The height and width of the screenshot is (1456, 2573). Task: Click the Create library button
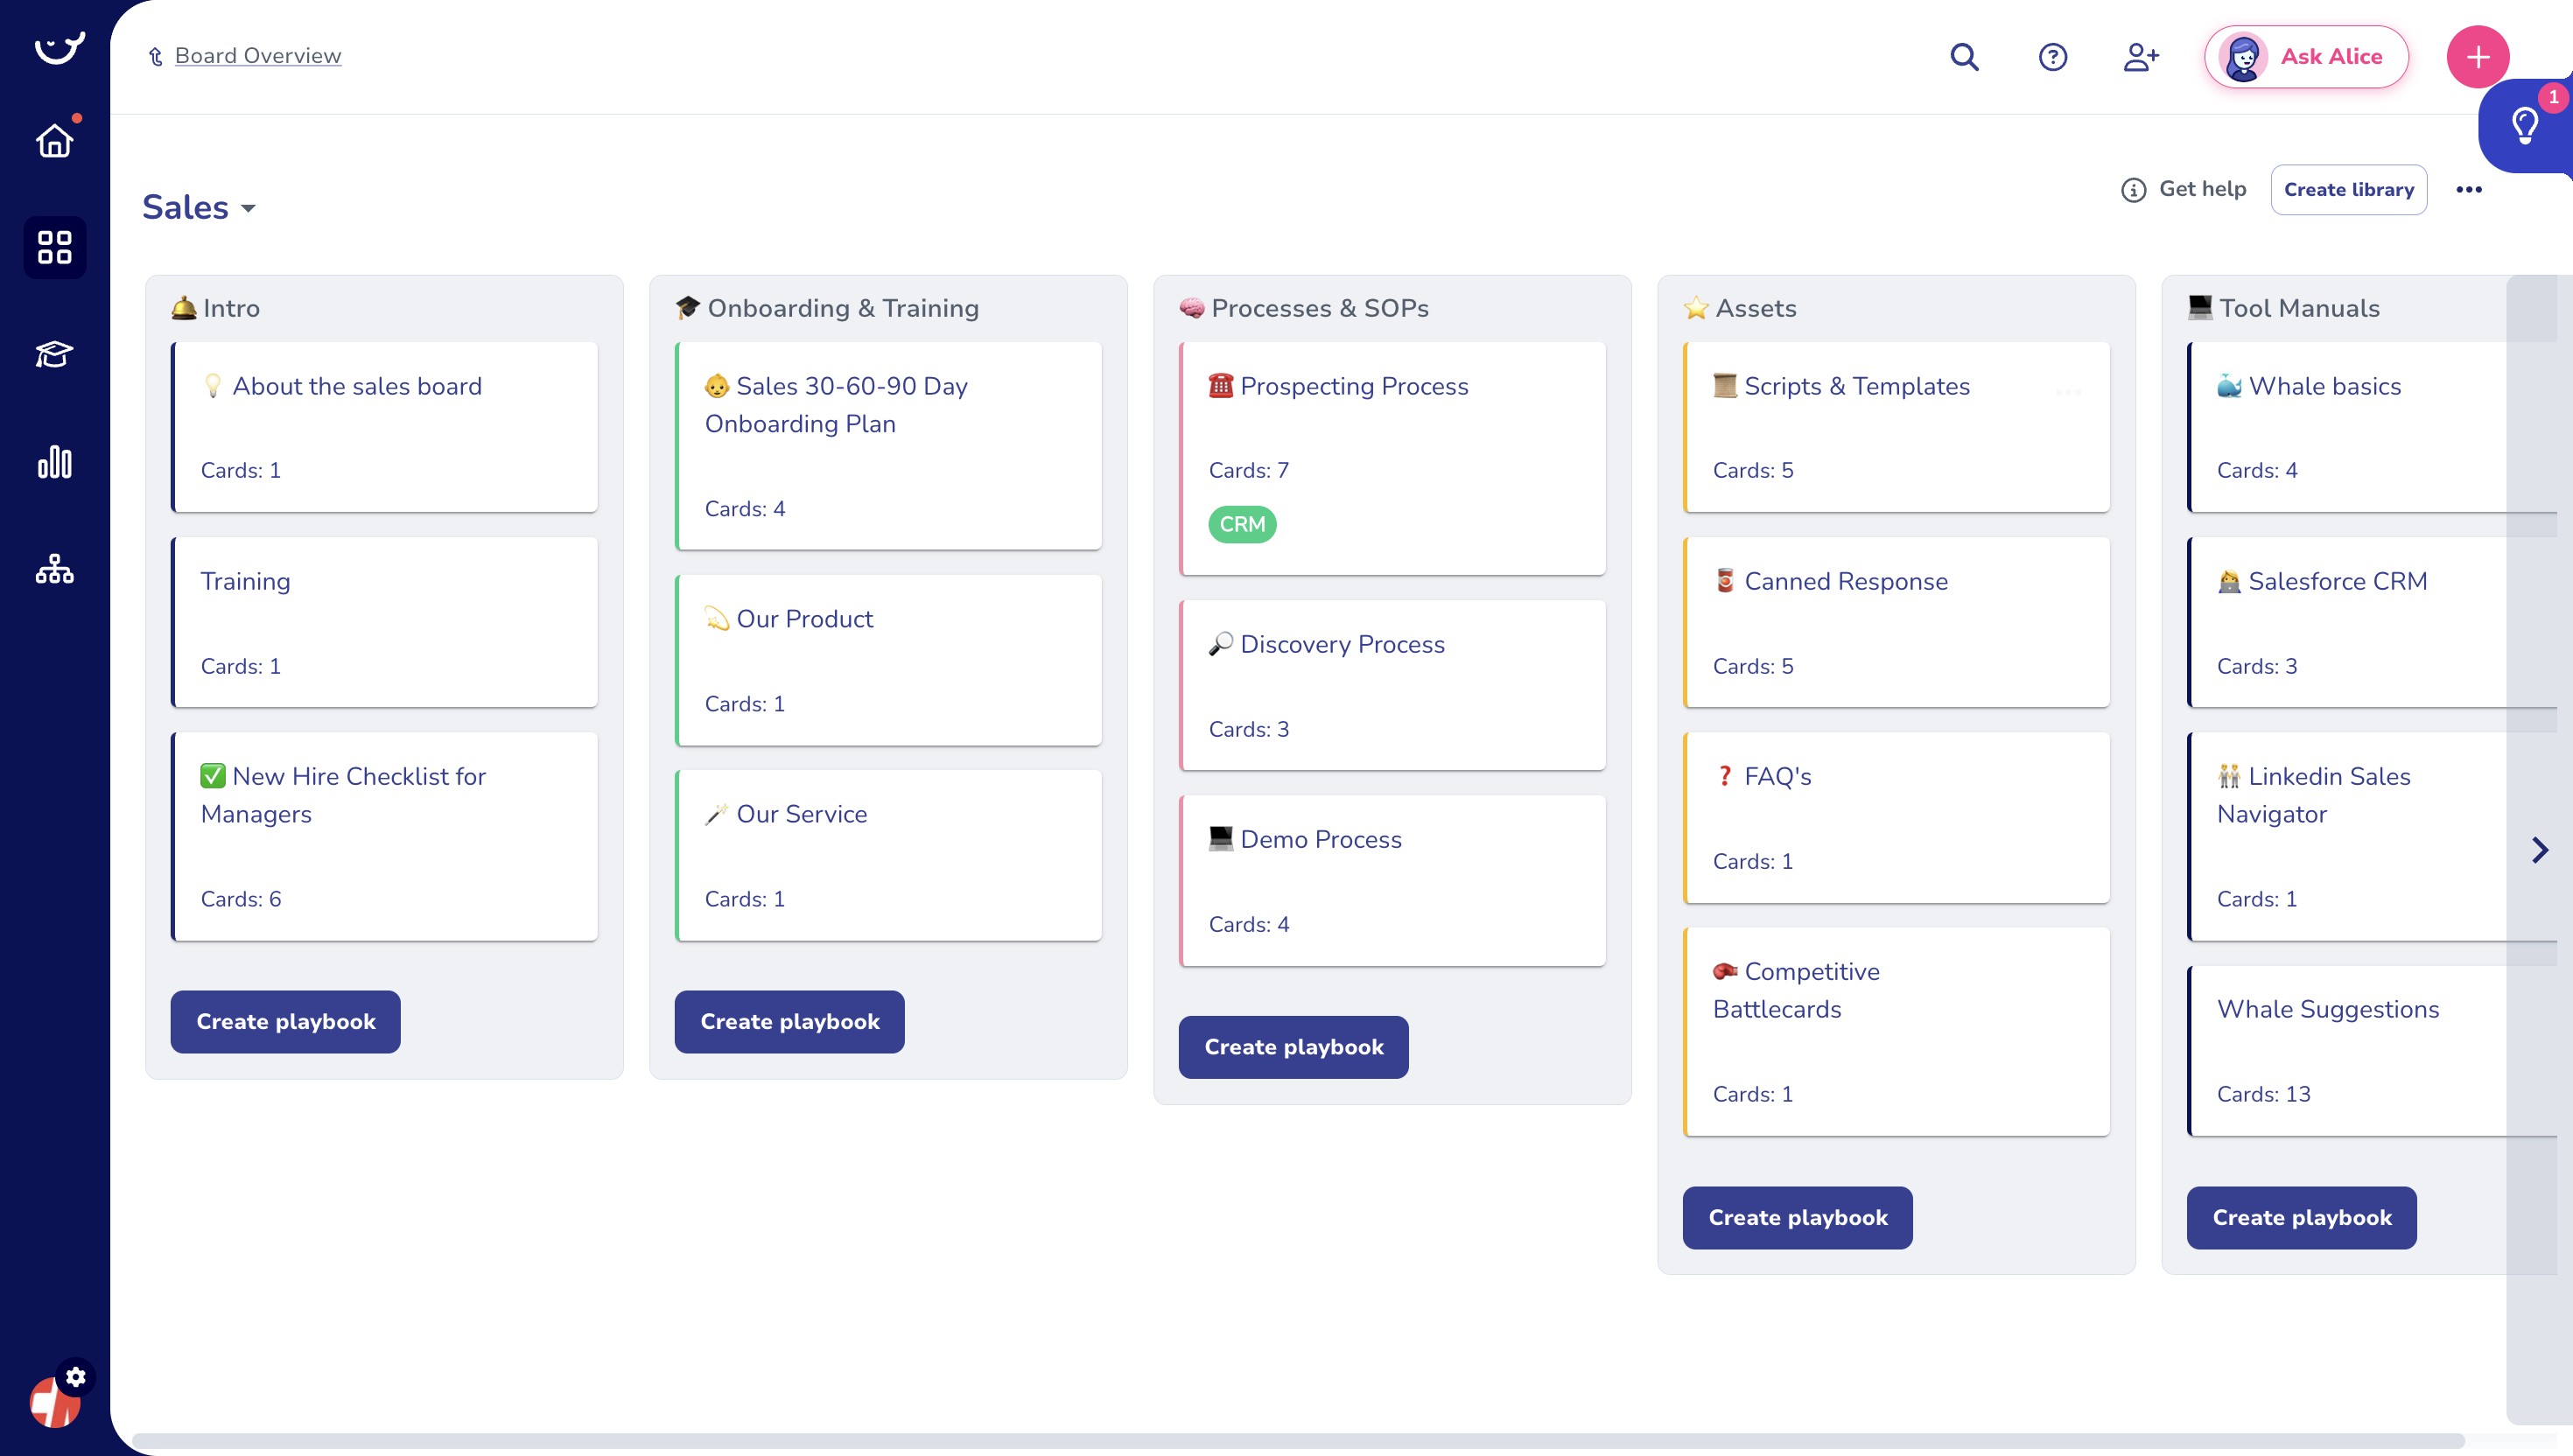2348,189
